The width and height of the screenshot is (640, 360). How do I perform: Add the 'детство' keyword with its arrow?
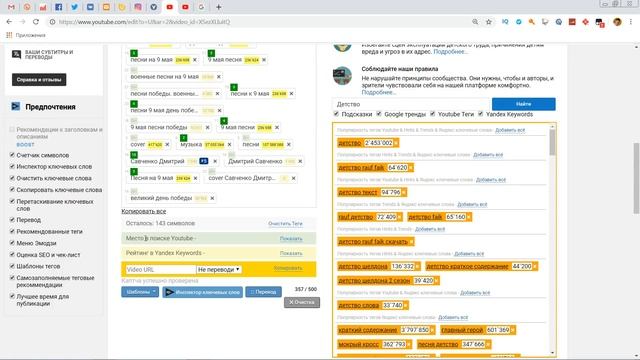[396, 143]
